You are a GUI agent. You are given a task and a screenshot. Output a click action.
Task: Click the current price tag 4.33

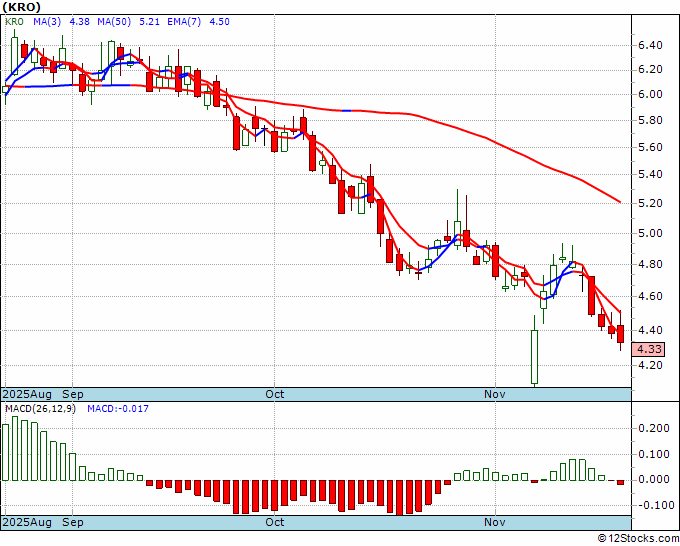pyautogui.click(x=648, y=349)
